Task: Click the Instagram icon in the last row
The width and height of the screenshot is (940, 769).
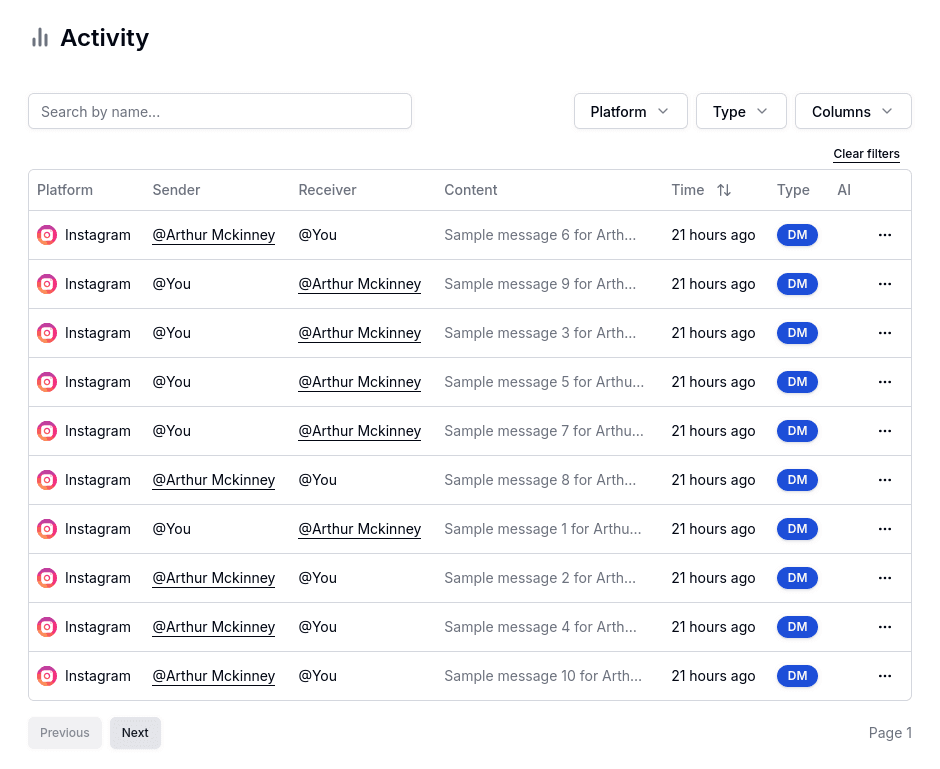Action: click(x=47, y=676)
